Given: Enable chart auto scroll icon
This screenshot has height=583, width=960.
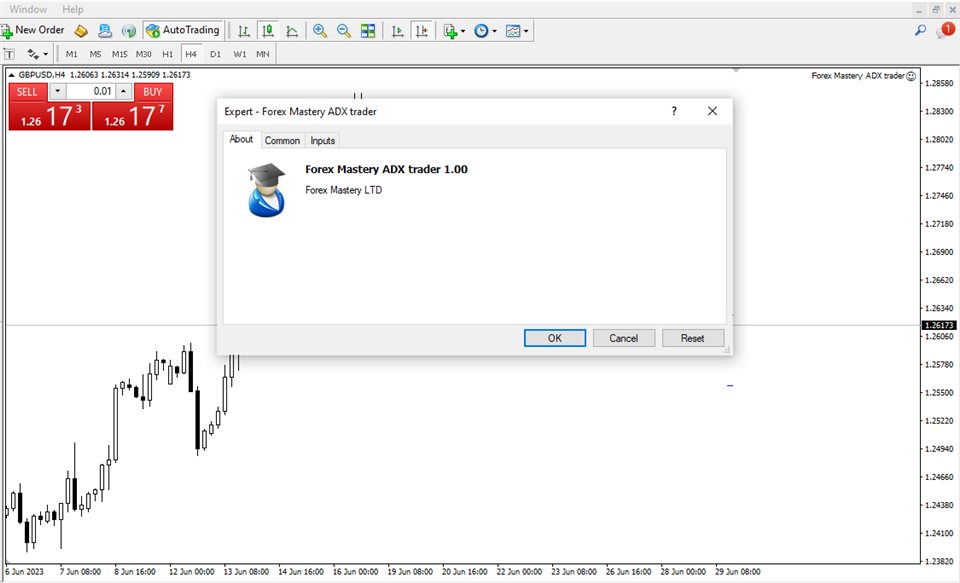Looking at the screenshot, I should pos(398,31).
